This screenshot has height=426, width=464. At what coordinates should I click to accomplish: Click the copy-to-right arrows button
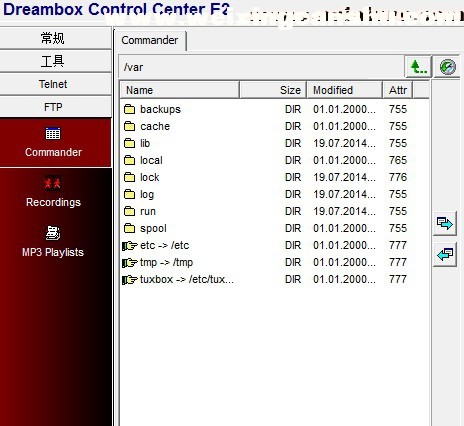click(x=445, y=223)
